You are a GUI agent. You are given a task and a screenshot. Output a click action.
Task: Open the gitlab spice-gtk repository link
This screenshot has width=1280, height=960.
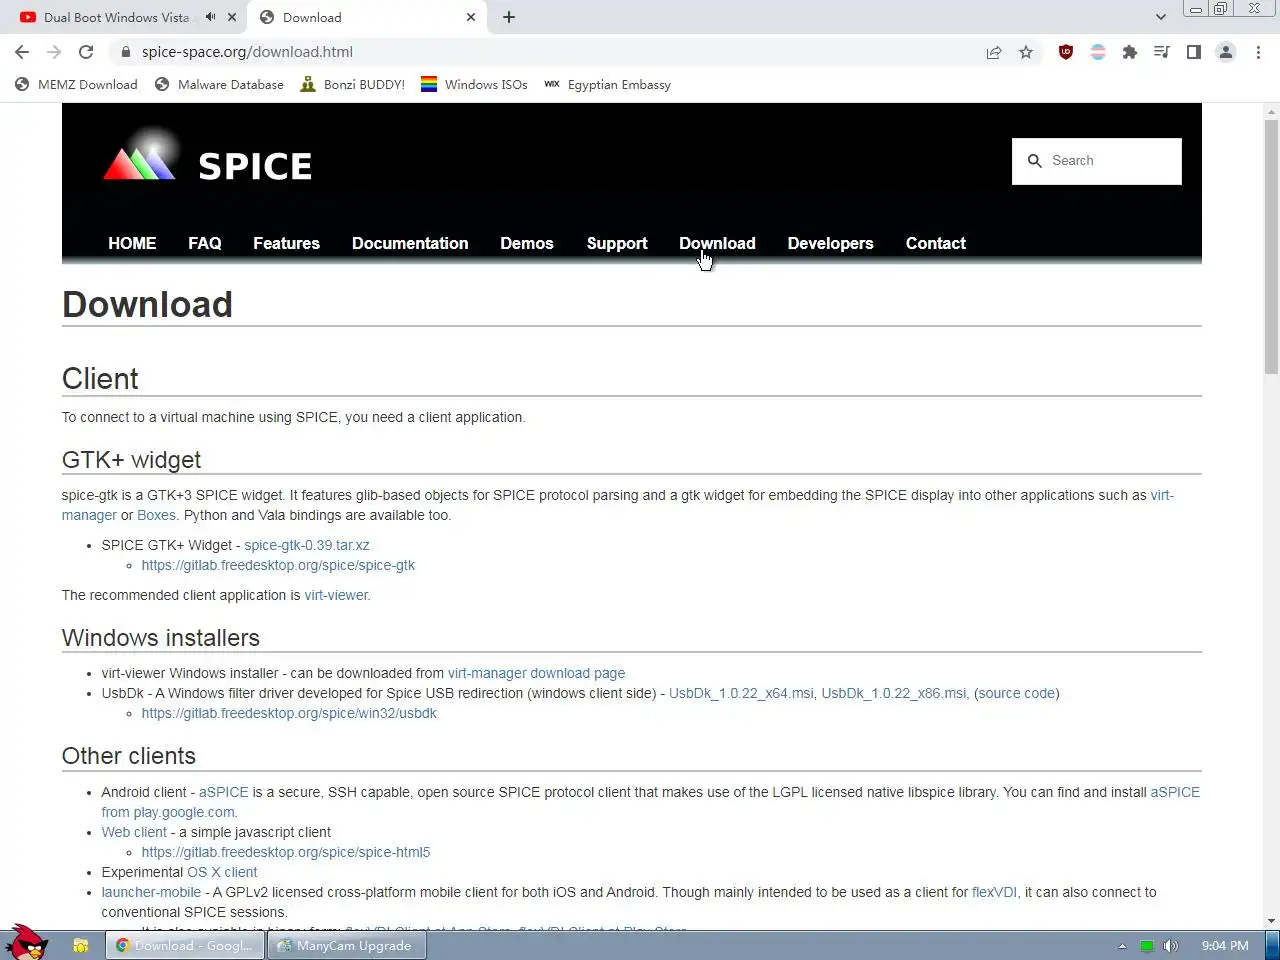point(278,565)
